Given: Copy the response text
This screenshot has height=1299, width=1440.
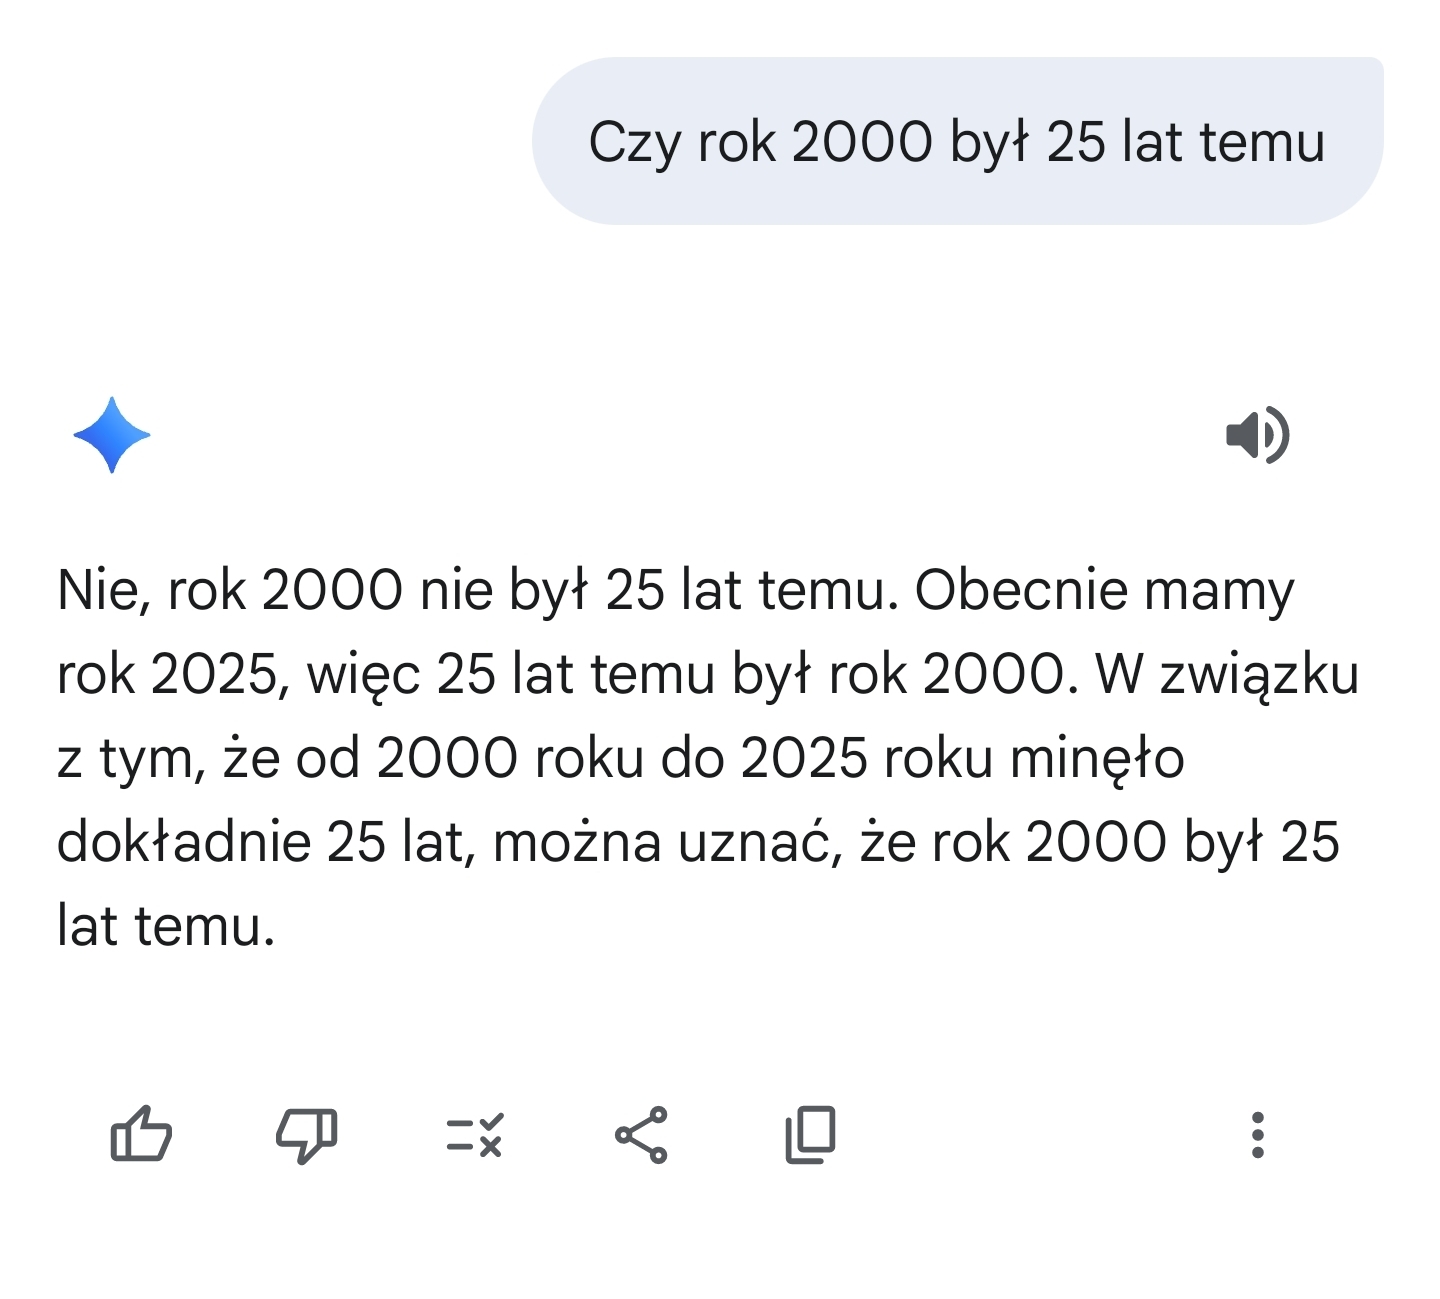Looking at the screenshot, I should [810, 1135].
